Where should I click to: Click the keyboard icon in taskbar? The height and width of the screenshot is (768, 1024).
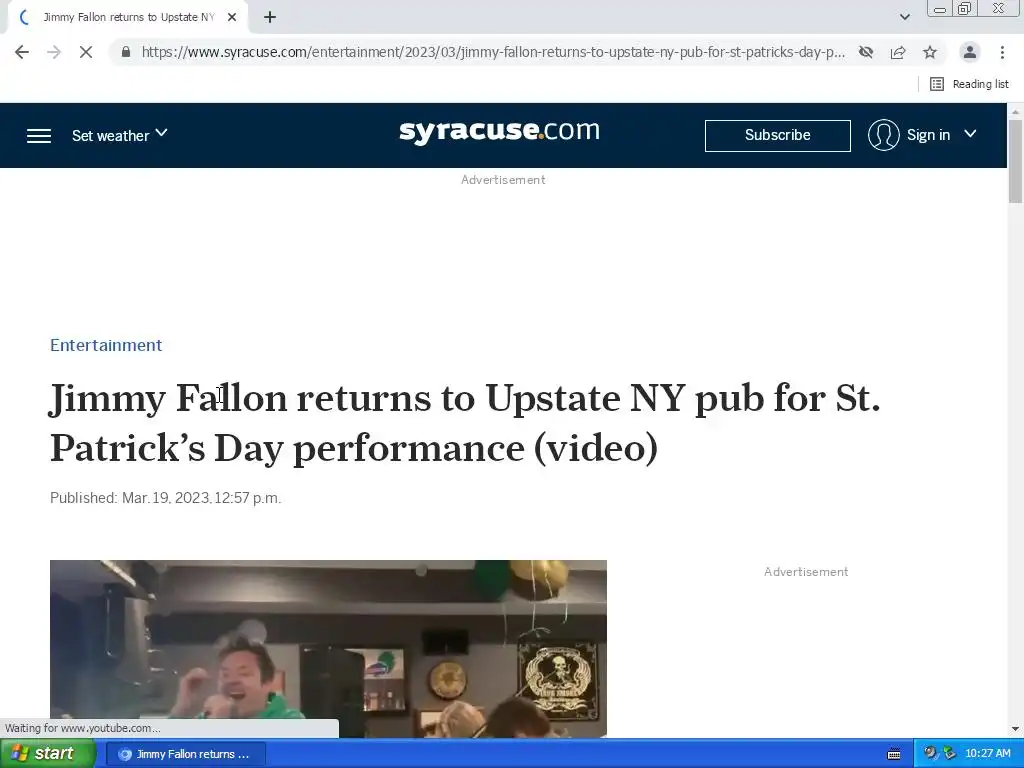click(894, 754)
